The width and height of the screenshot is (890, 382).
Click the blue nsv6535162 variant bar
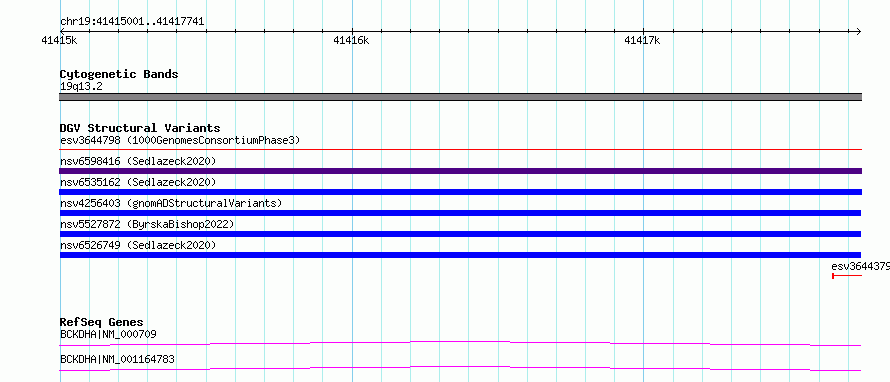point(461,192)
